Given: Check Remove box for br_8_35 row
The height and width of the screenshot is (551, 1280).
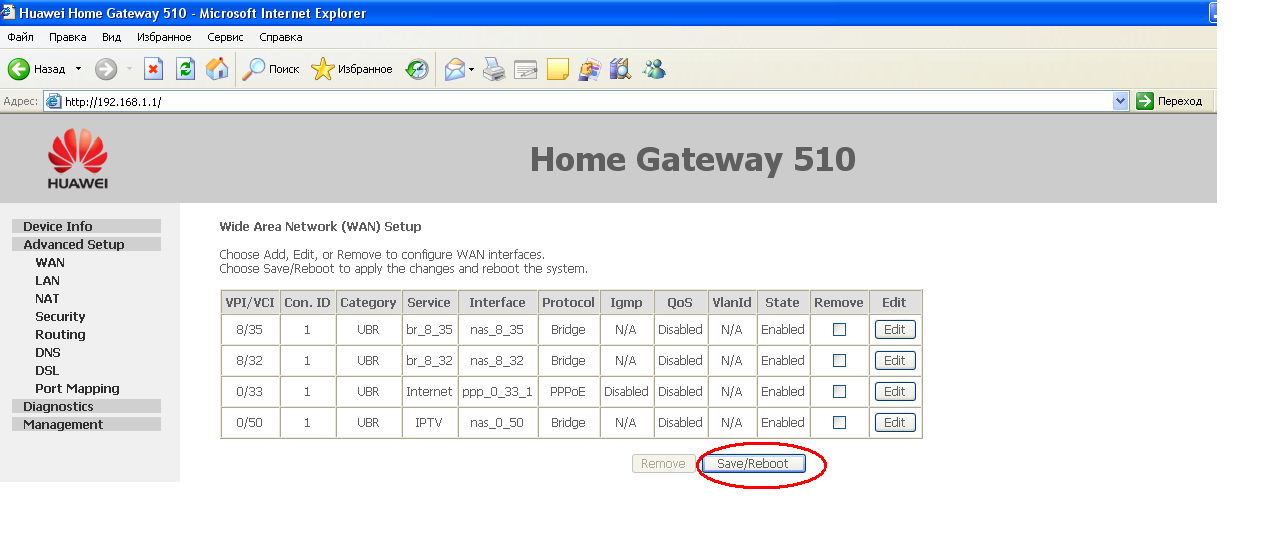Looking at the screenshot, I should [x=839, y=329].
